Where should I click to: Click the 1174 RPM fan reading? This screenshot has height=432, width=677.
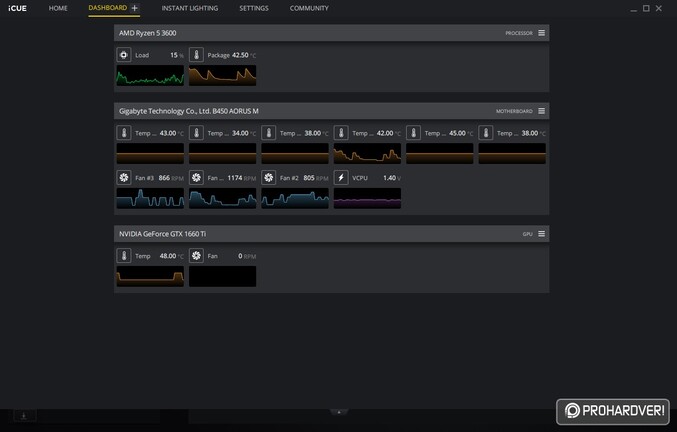coord(242,178)
